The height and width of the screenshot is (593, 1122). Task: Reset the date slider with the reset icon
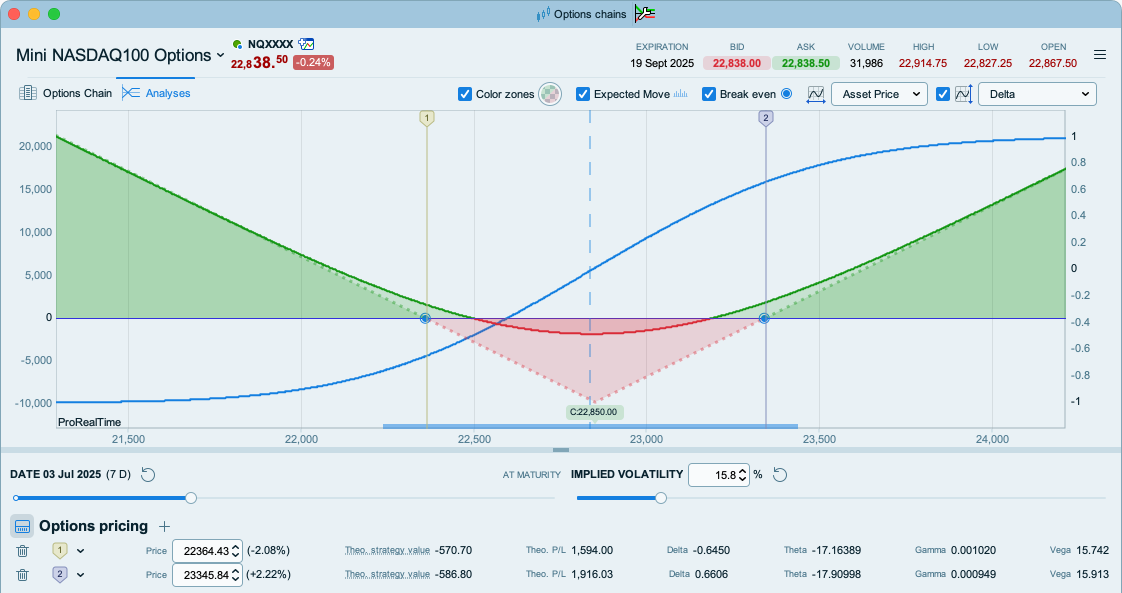149,474
